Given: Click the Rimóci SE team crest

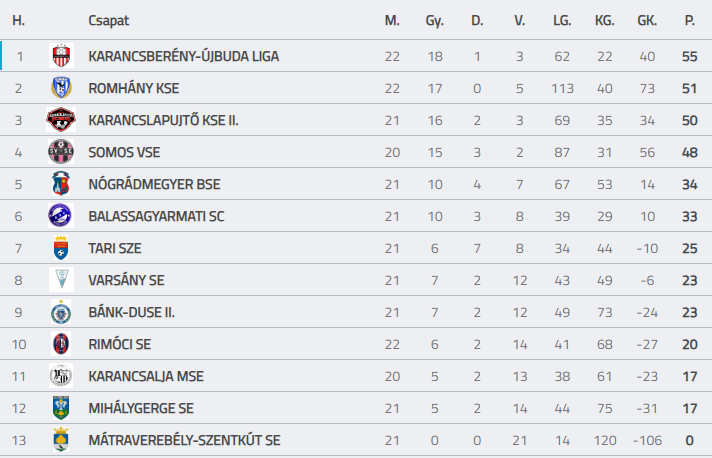Looking at the screenshot, I should pyautogui.click(x=61, y=344).
